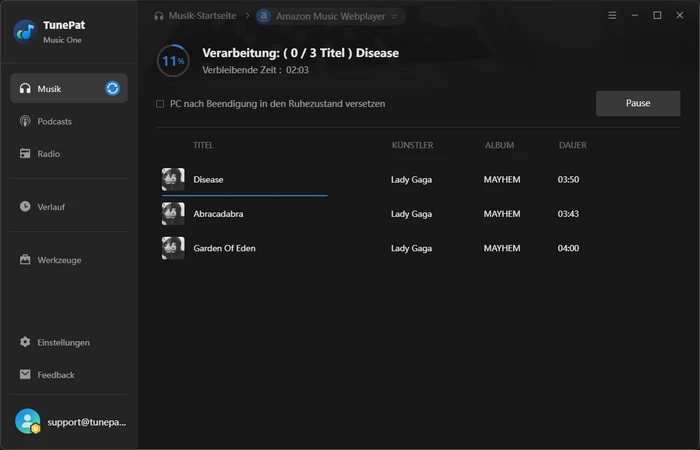
Task: Switch music source via swap arrows
Action: (x=394, y=17)
